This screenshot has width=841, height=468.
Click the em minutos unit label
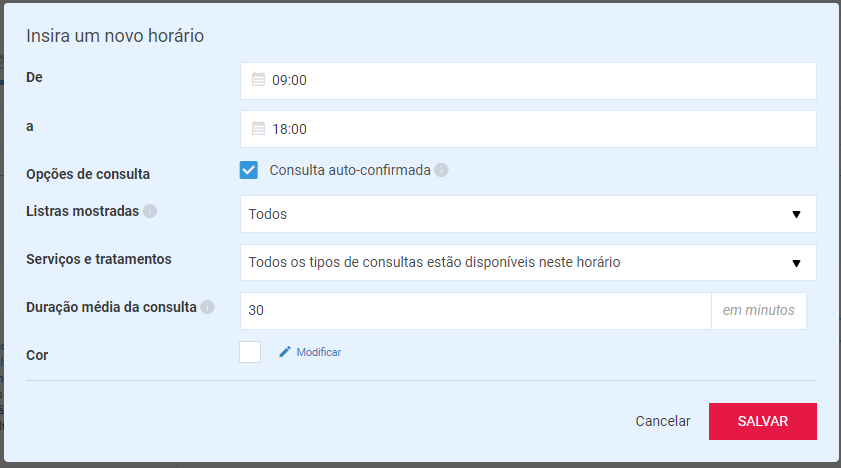[758, 310]
